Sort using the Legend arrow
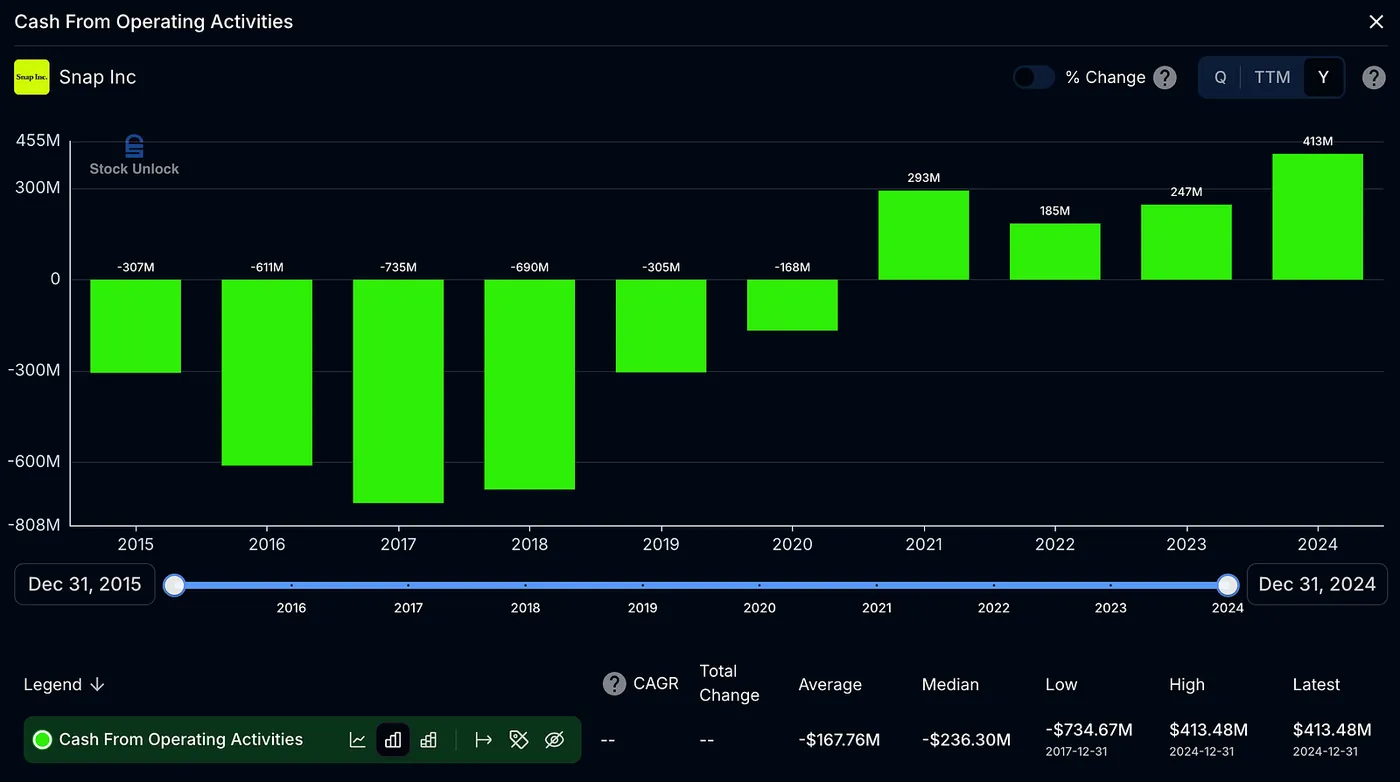Screen dimensions: 1400x782 [x=97, y=685]
